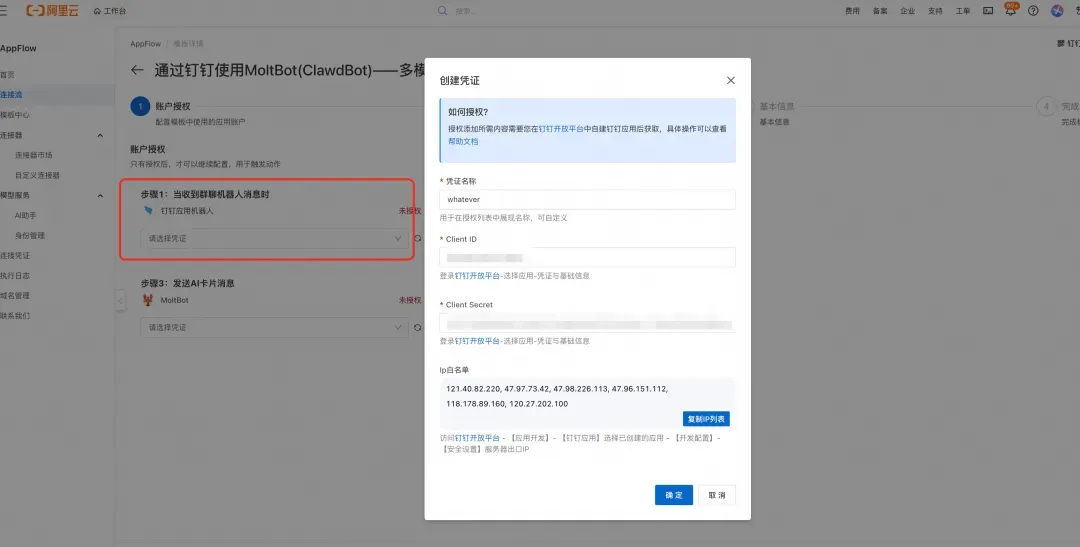The width and height of the screenshot is (1080, 547).
Task: Refresh the 步骤3 credential list
Action: [417, 327]
